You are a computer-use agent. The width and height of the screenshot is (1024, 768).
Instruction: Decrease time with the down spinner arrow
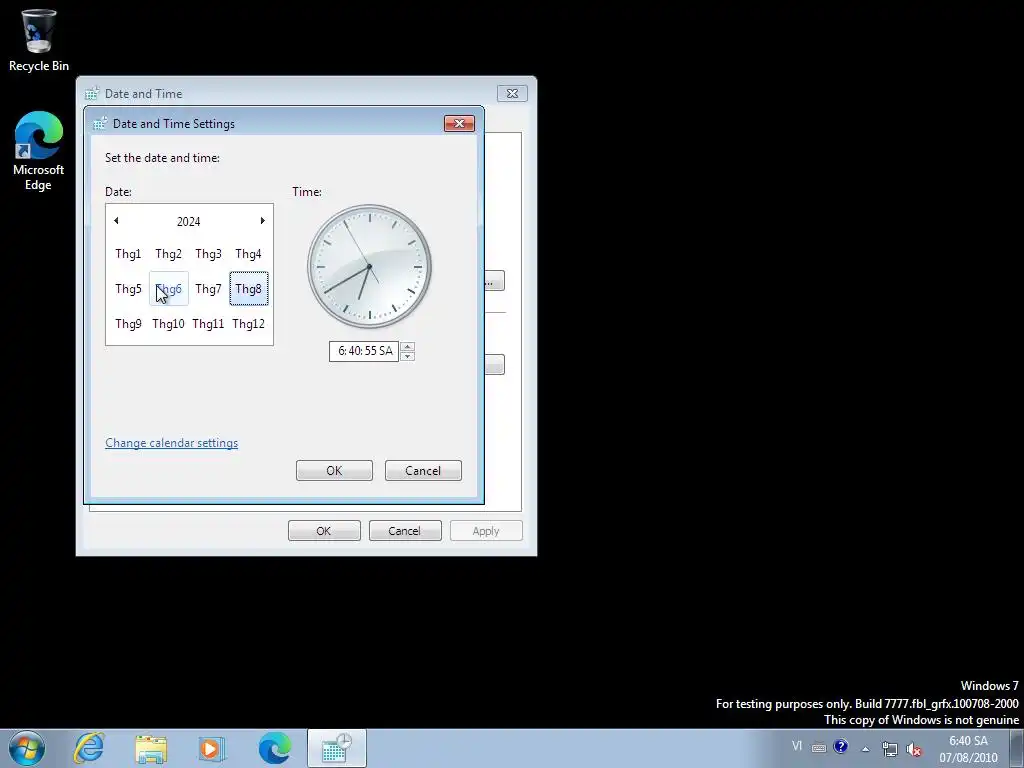[408, 356]
